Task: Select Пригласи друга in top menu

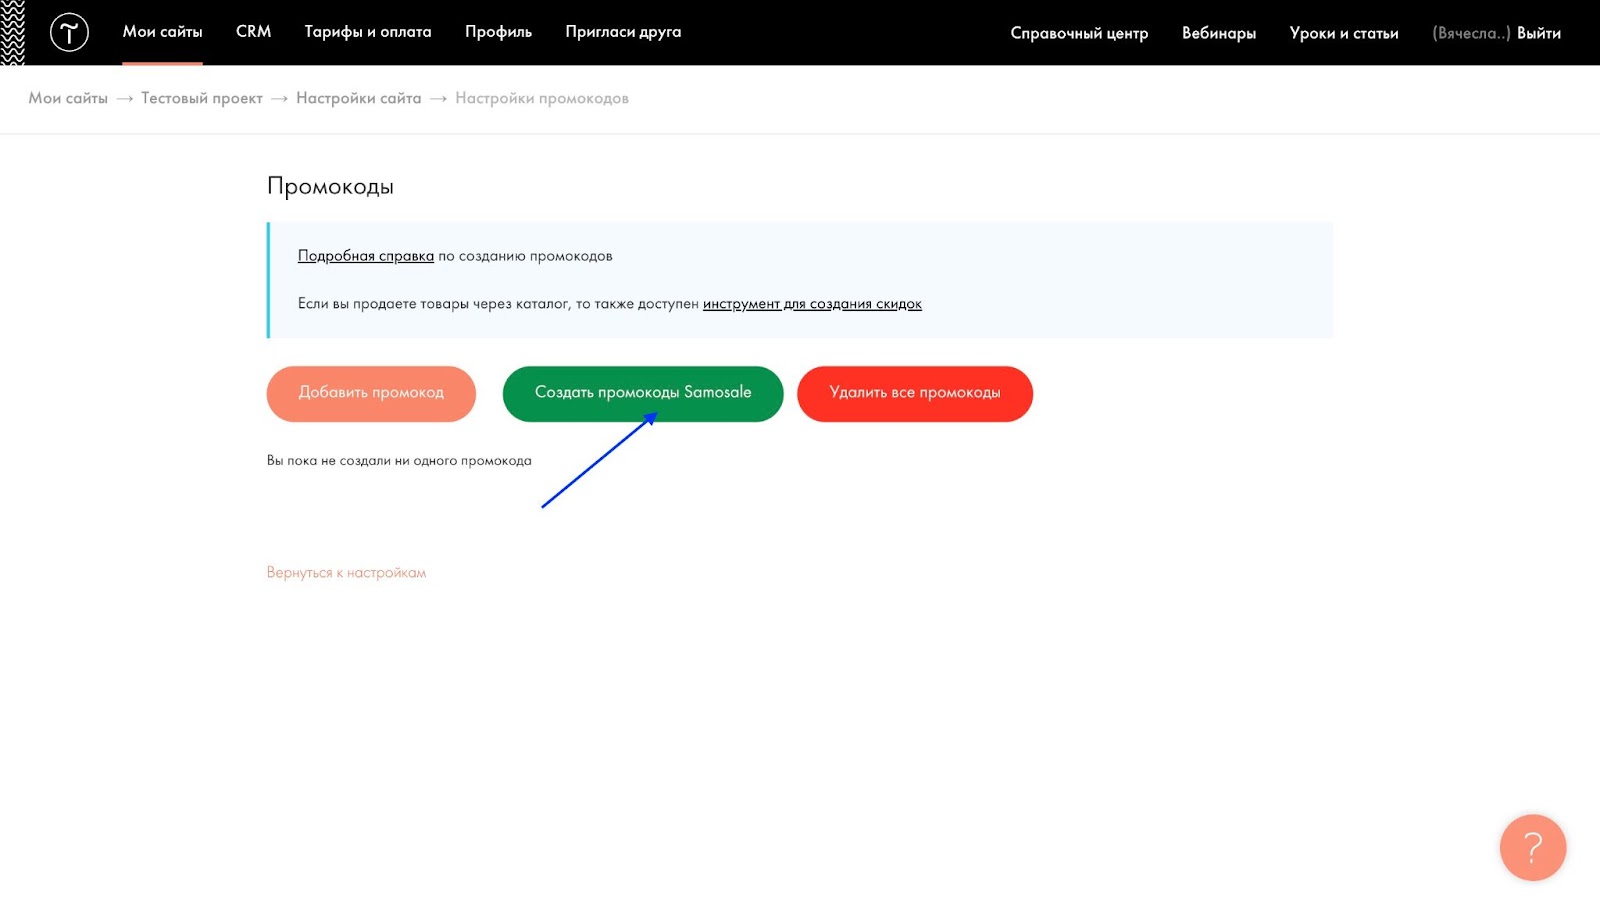Action: (x=623, y=32)
